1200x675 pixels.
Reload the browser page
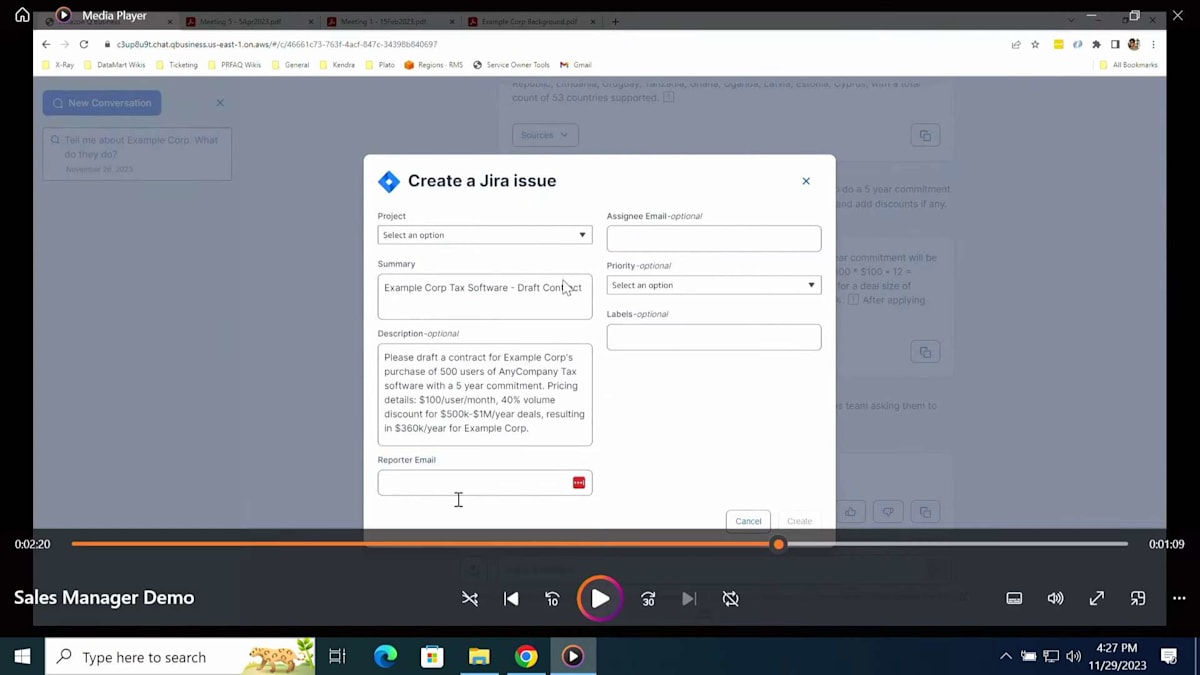[x=84, y=44]
